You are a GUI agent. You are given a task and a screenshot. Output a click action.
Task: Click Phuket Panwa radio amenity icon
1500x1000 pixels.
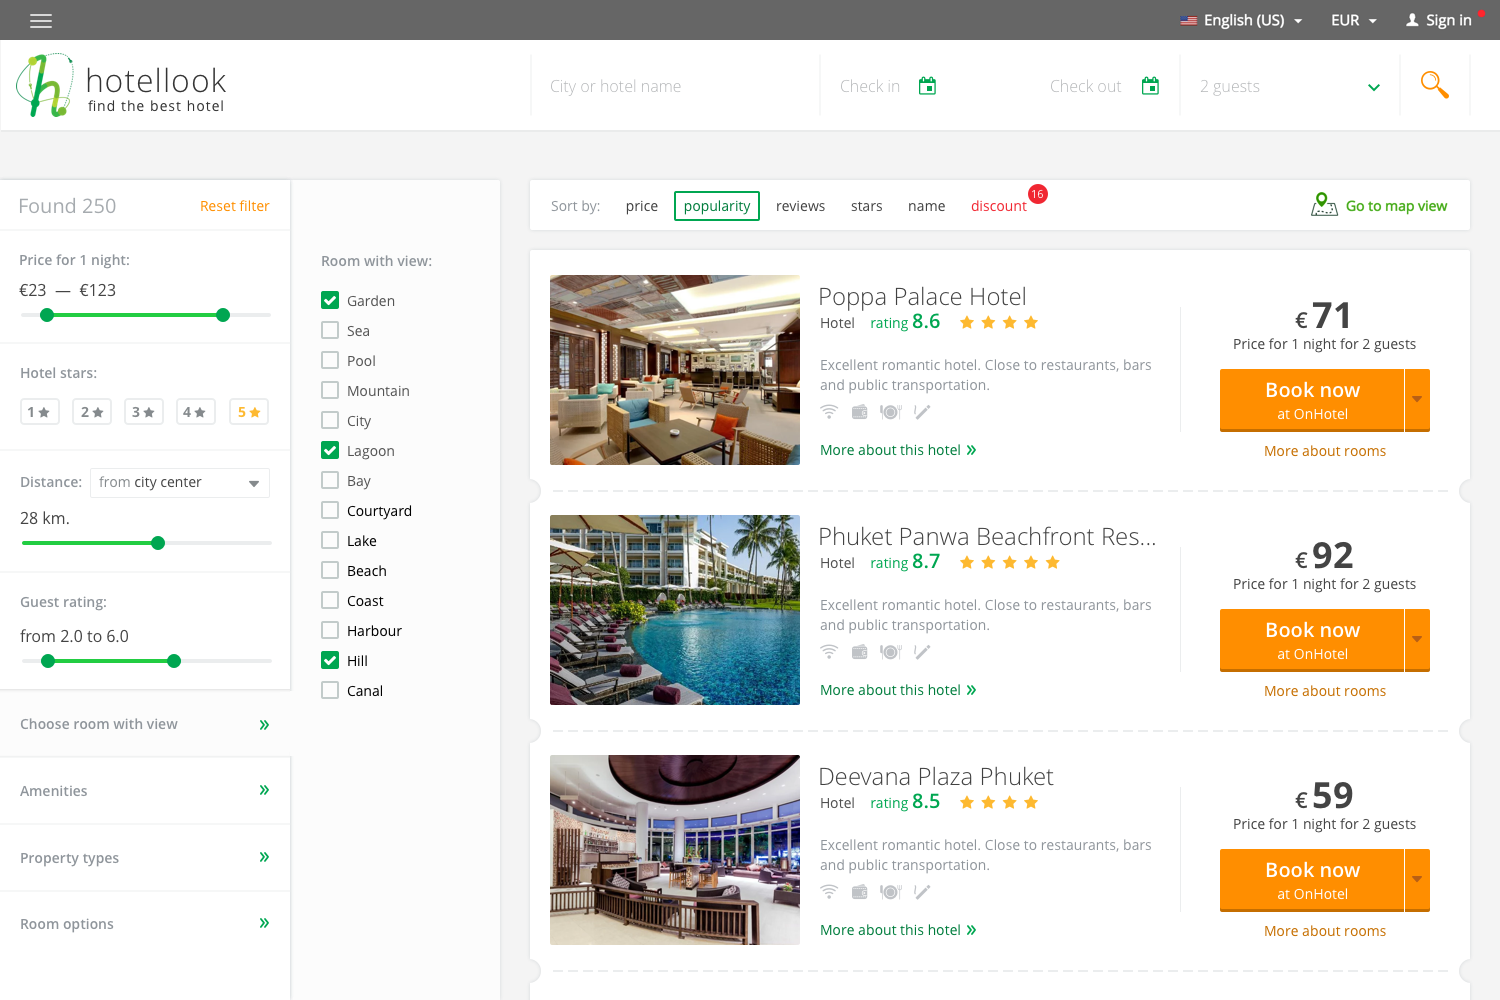click(859, 652)
